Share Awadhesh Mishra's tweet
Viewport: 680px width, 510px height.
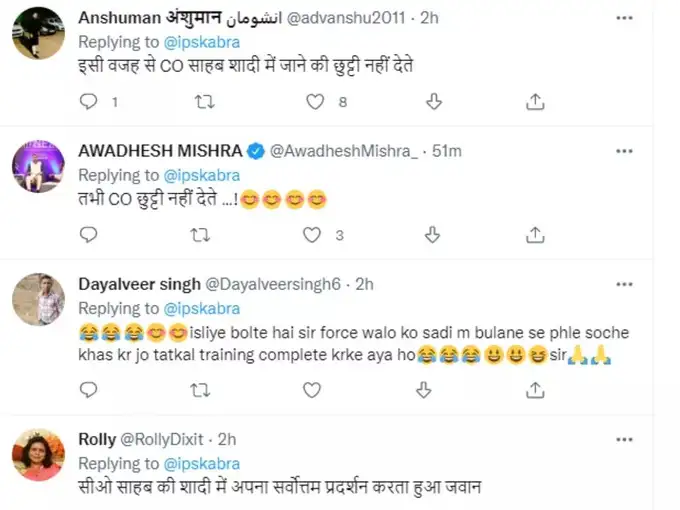click(537, 236)
